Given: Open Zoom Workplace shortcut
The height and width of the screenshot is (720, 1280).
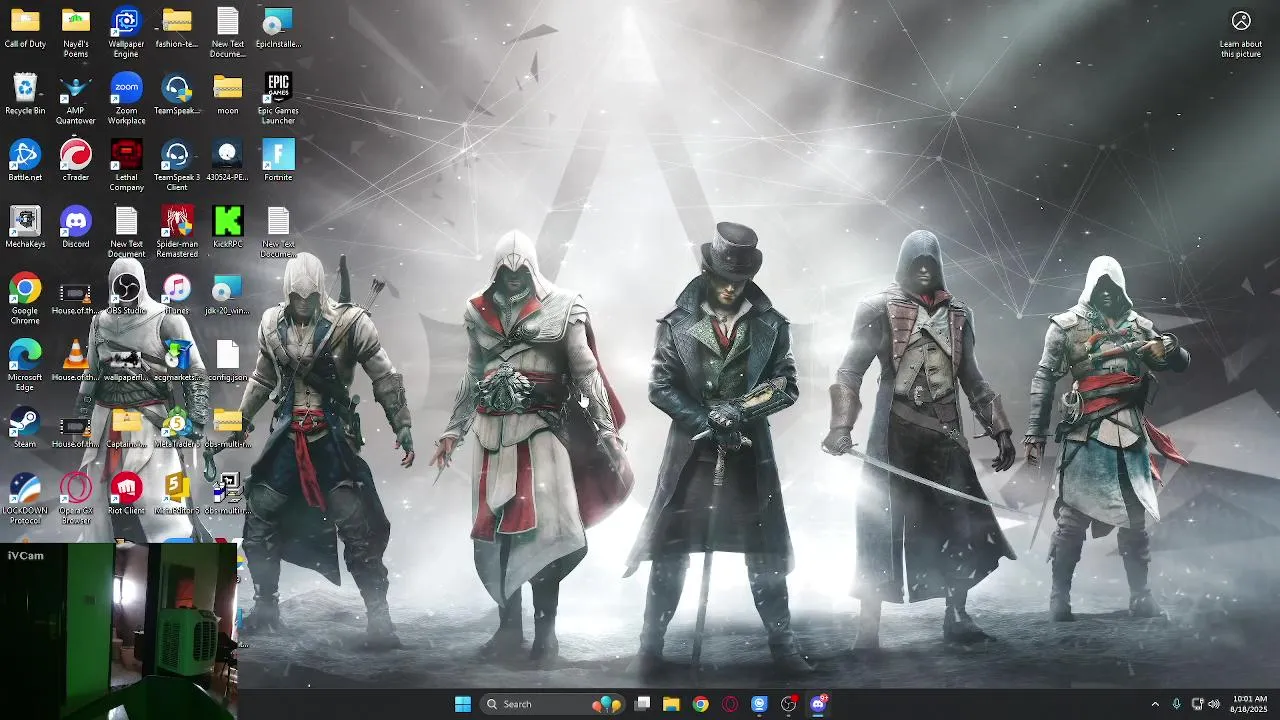Looking at the screenshot, I should [x=126, y=100].
